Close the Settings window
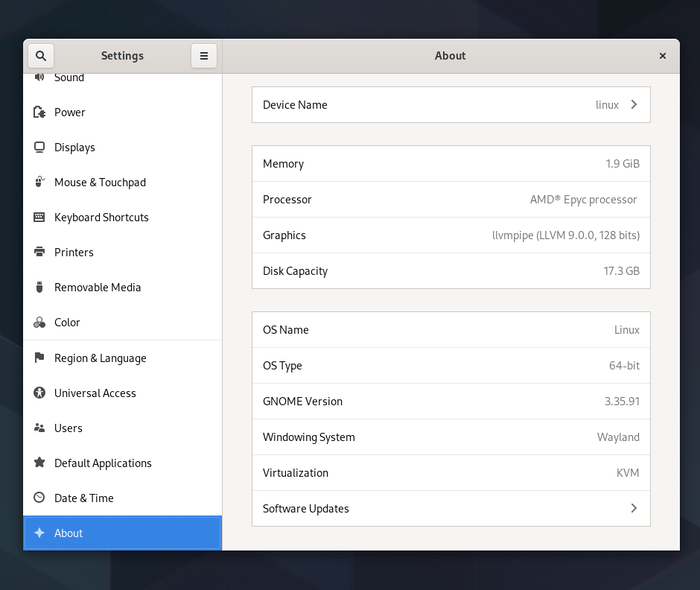The image size is (700, 590). click(x=662, y=56)
